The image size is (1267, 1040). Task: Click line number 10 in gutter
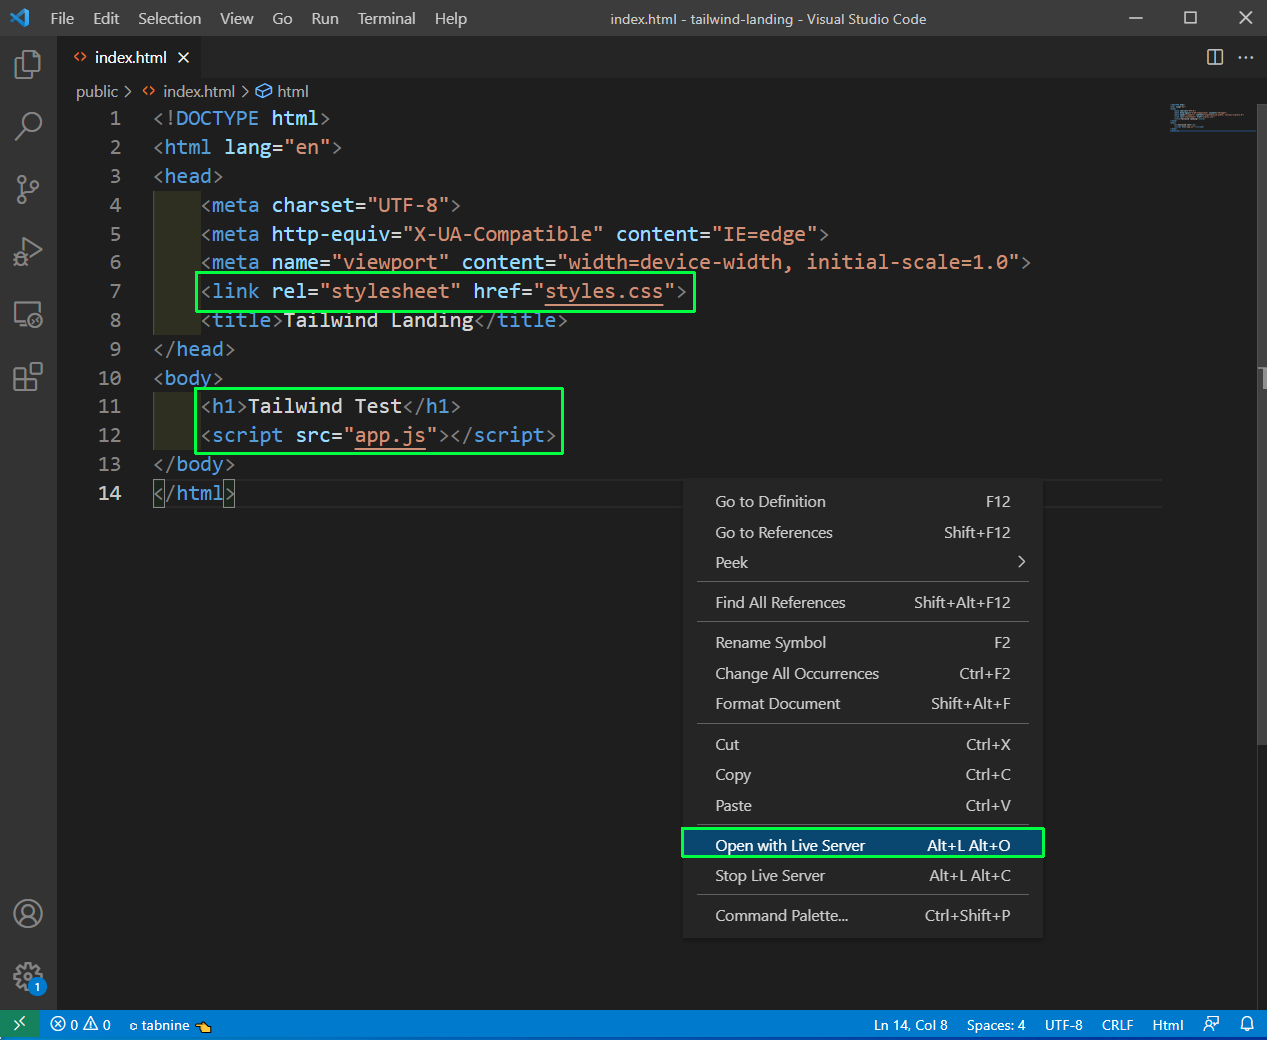click(x=110, y=378)
